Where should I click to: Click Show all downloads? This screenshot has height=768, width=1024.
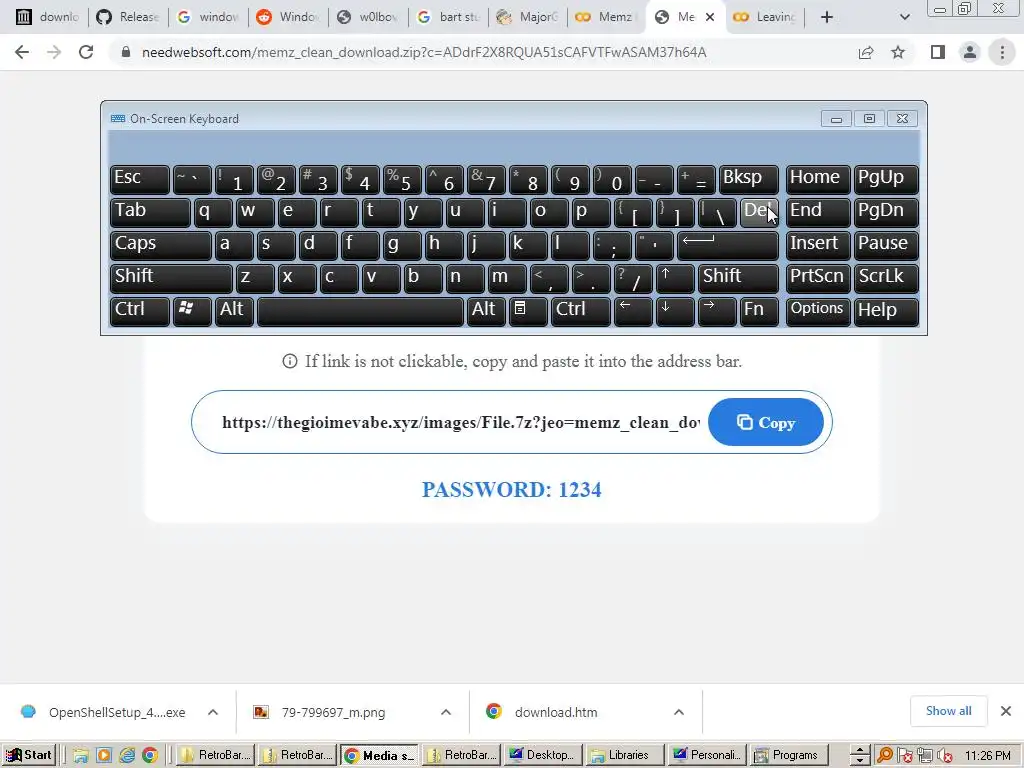[x=948, y=711]
